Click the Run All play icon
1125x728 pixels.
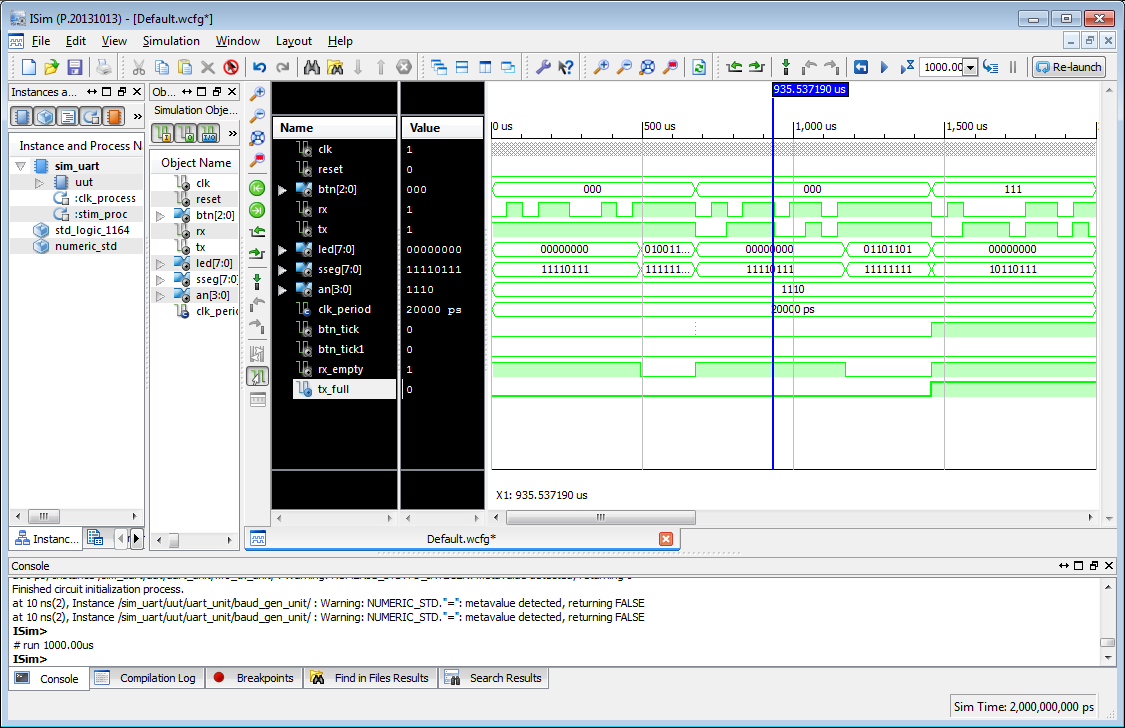click(x=884, y=67)
